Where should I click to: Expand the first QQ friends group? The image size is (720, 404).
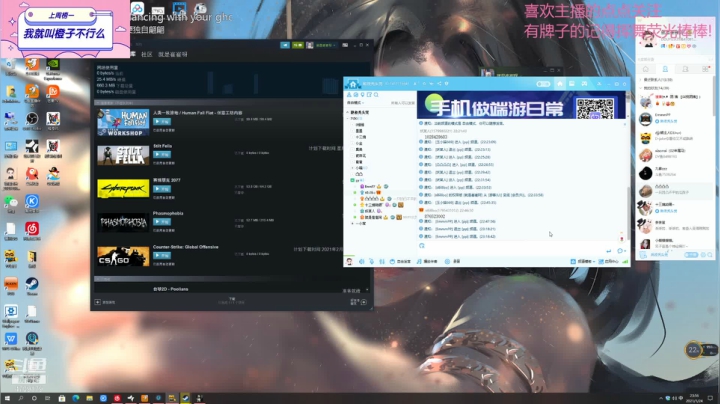(x=641, y=80)
